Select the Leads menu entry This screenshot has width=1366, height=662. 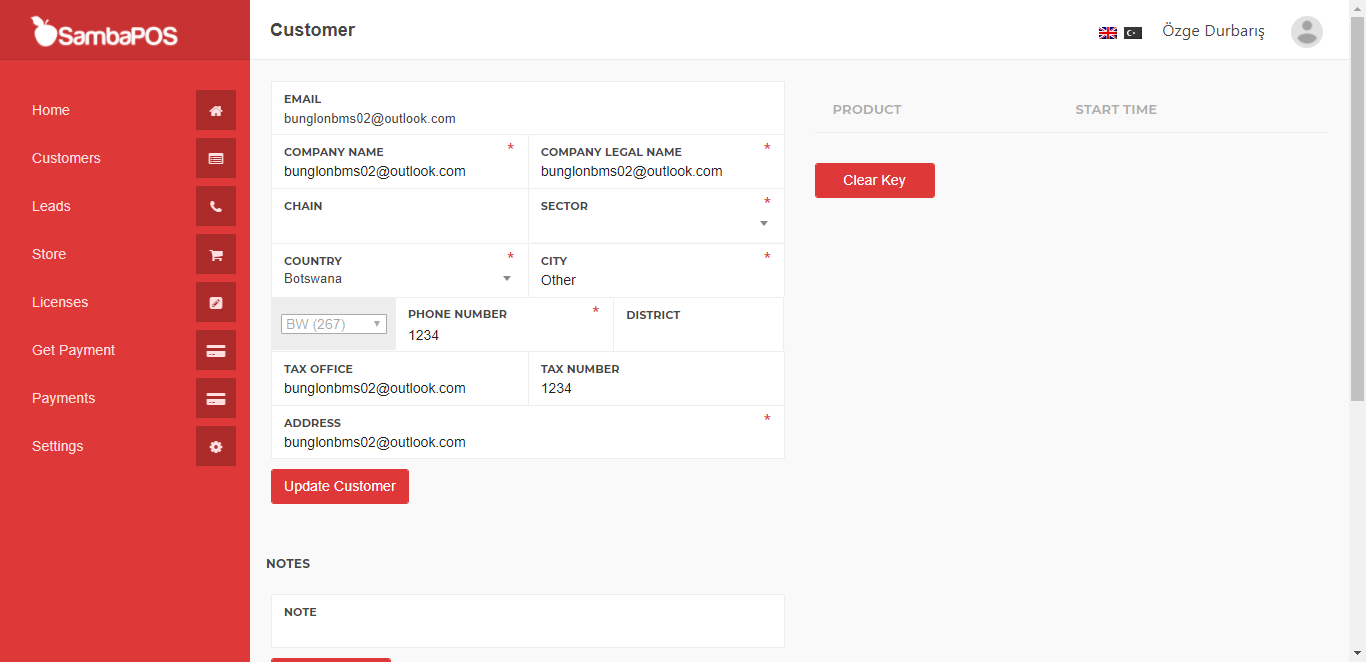[x=51, y=206]
